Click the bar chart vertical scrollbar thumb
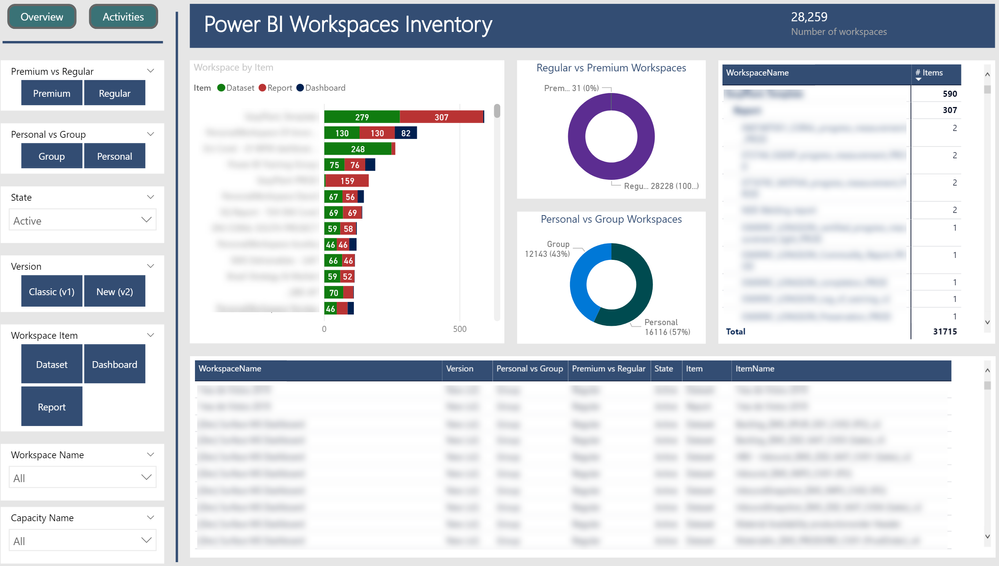 [x=497, y=111]
